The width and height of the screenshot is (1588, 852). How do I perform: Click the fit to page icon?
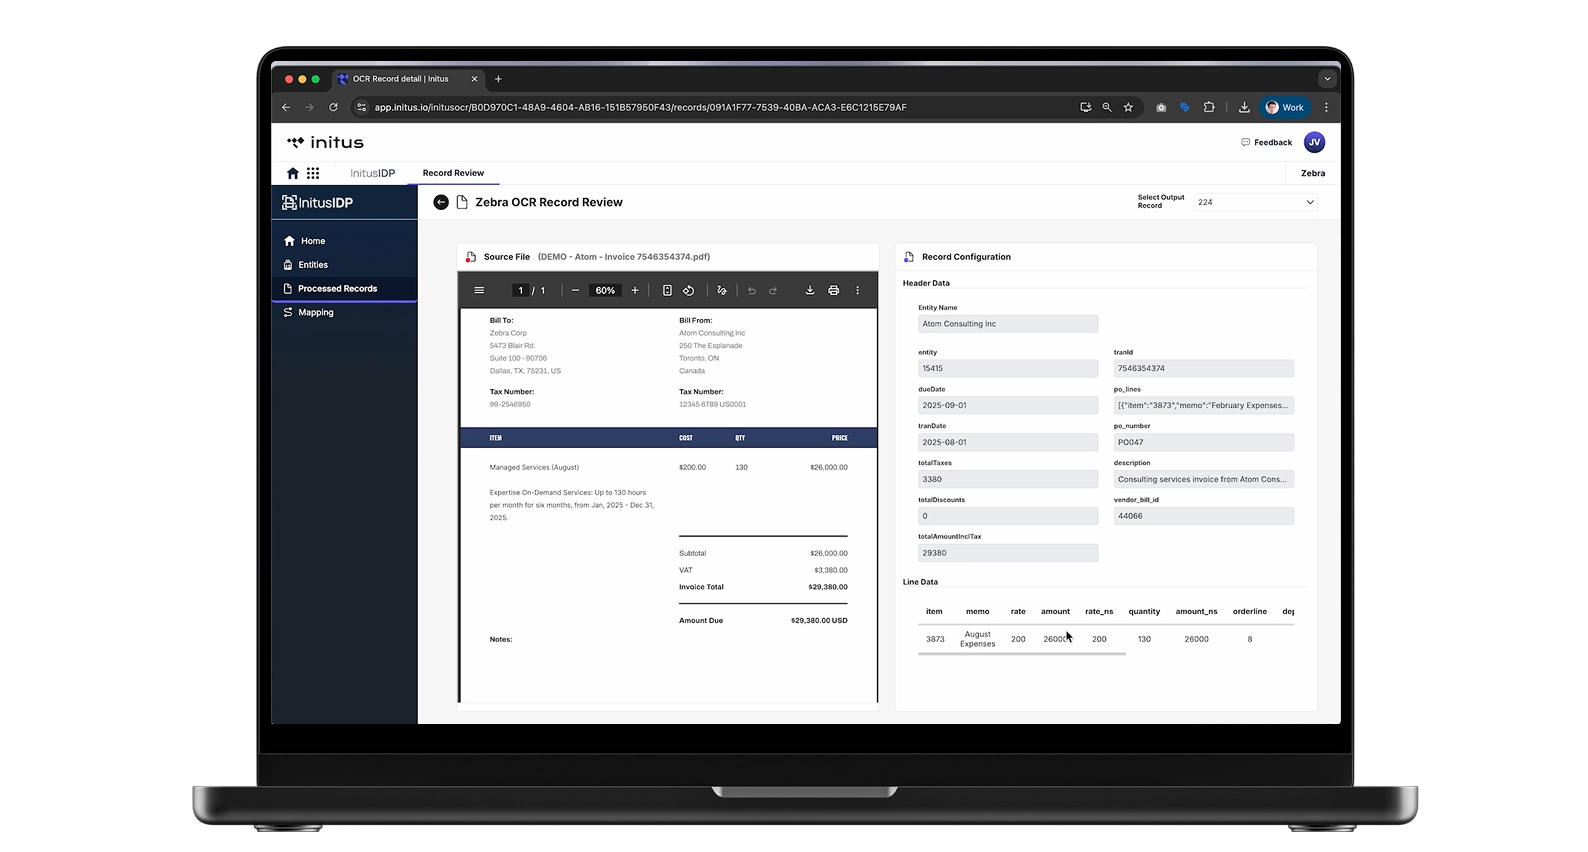(x=667, y=290)
